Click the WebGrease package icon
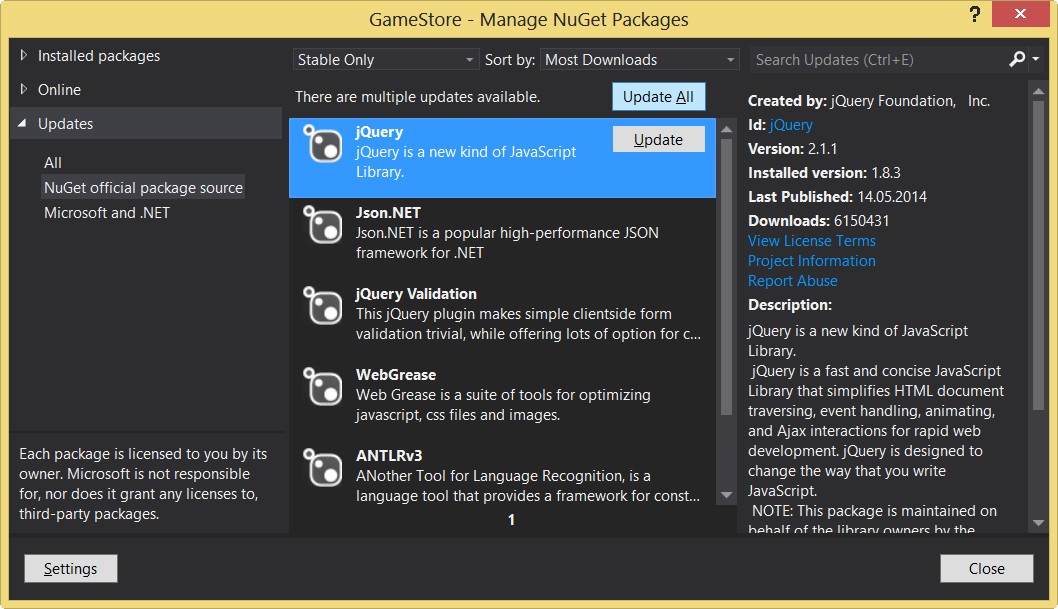The width and height of the screenshot is (1058, 609). click(x=323, y=386)
